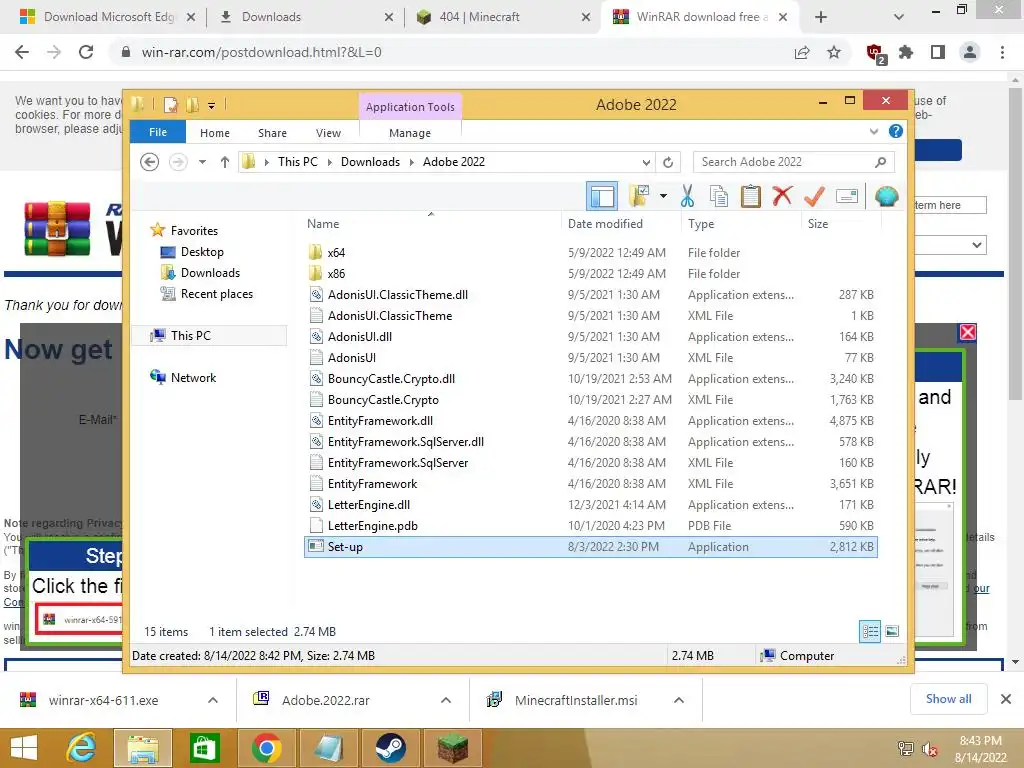The width and height of the screenshot is (1024, 768).
Task: Sort by the Name column header
Action: (x=431, y=223)
